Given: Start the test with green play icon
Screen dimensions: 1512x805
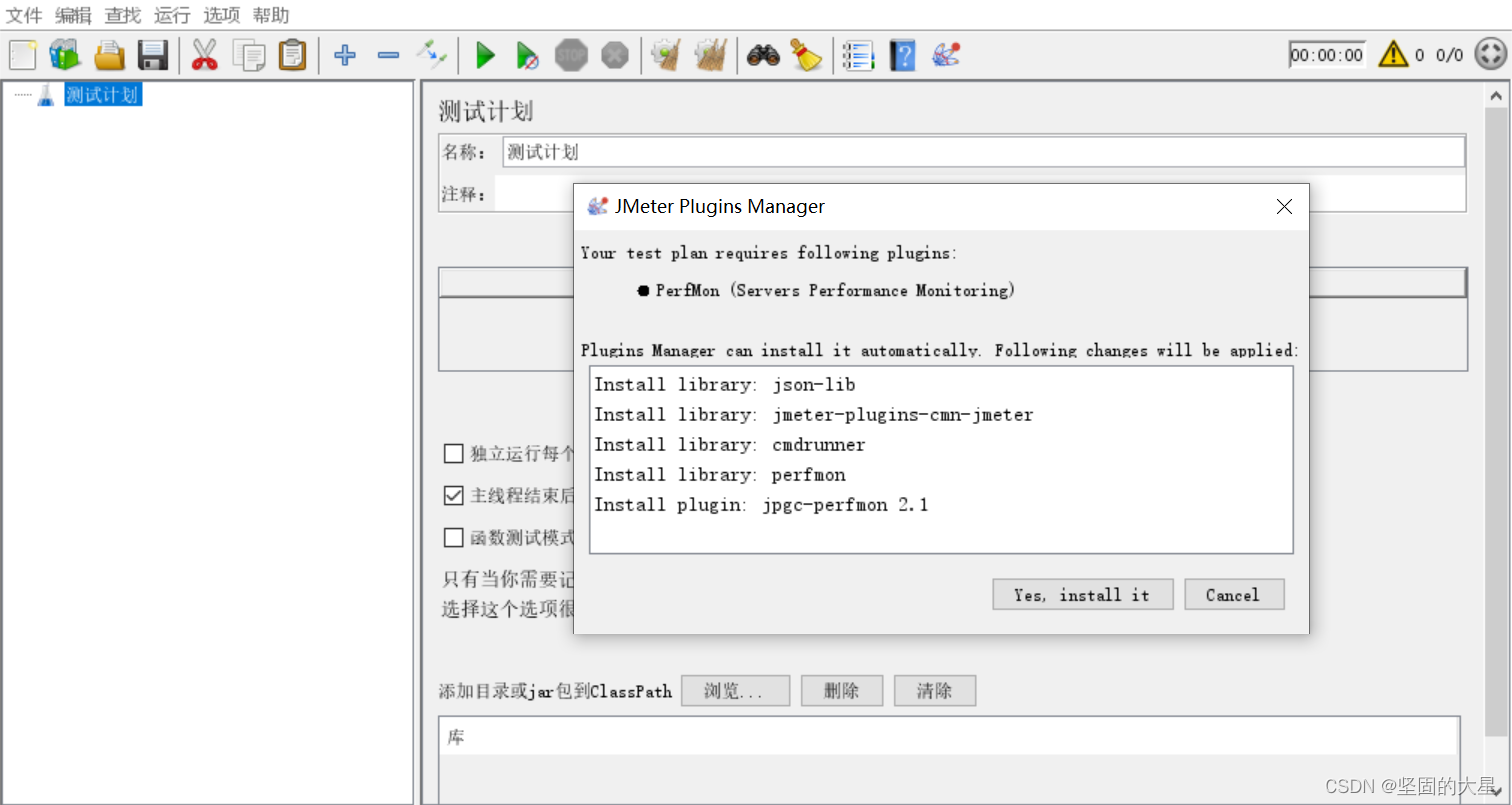Looking at the screenshot, I should (x=485, y=55).
